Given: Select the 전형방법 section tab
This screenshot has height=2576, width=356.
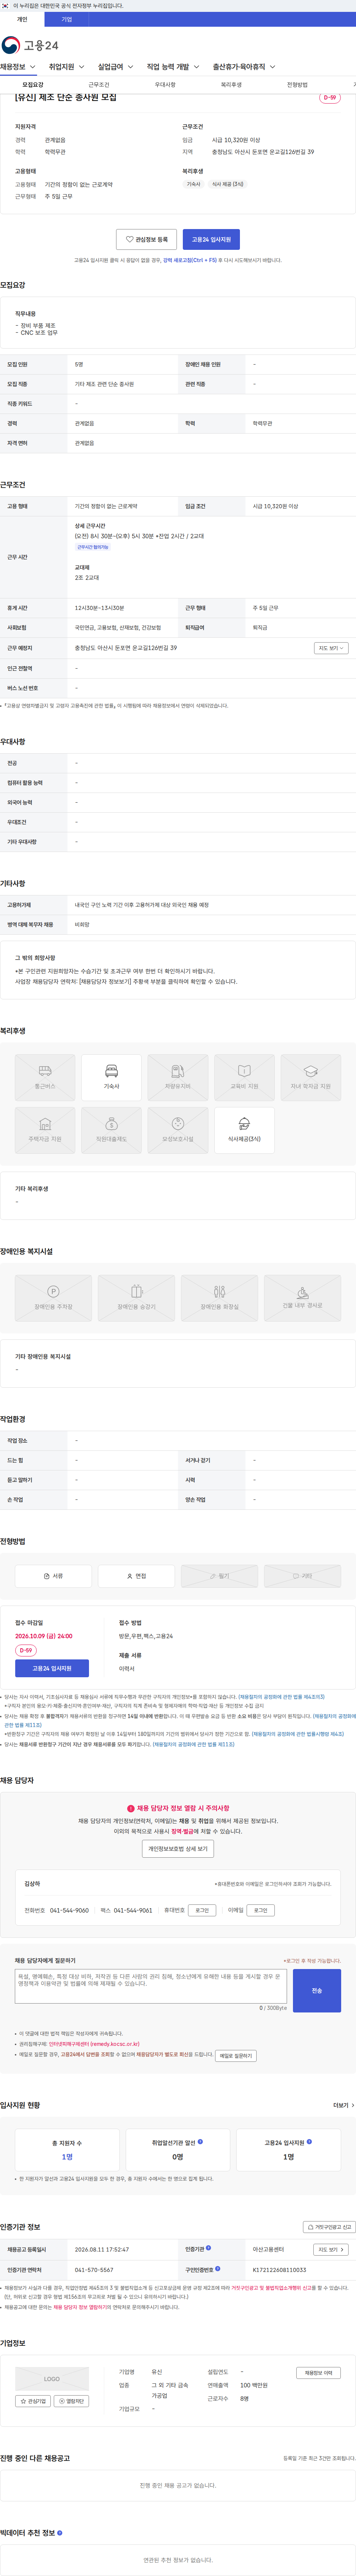Looking at the screenshot, I should point(297,85).
